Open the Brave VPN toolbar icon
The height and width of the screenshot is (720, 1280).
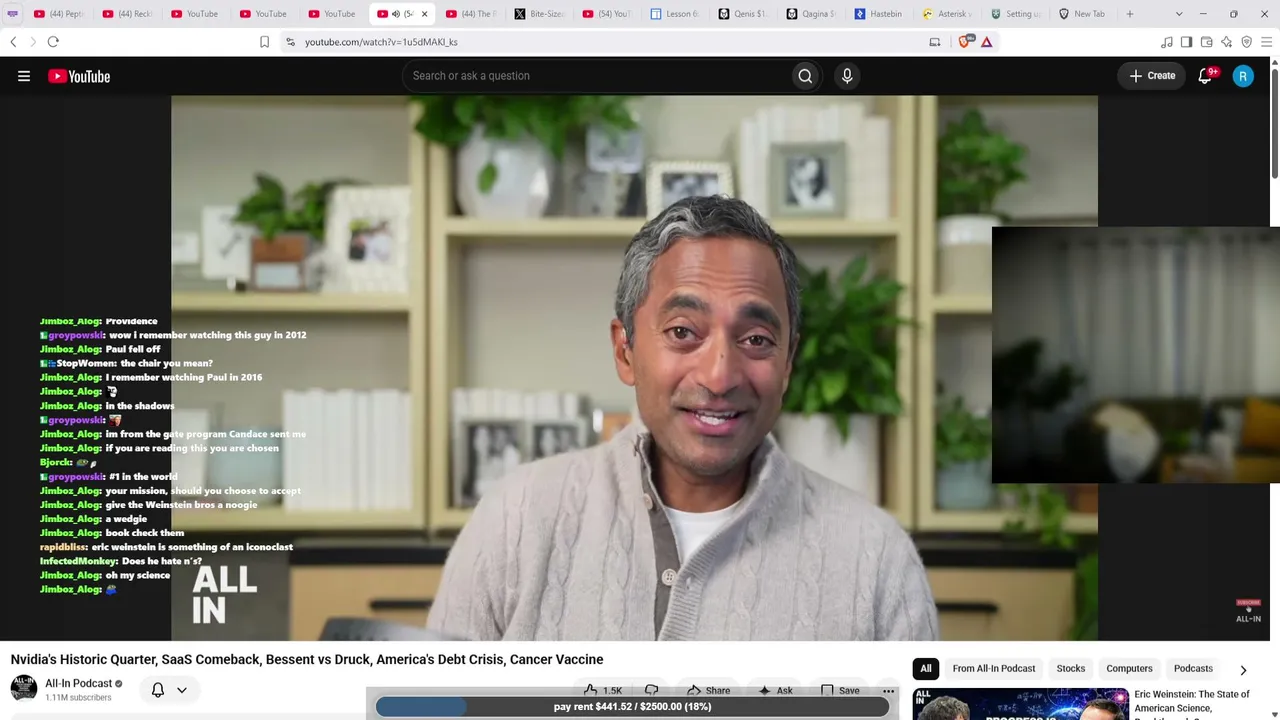1247,42
